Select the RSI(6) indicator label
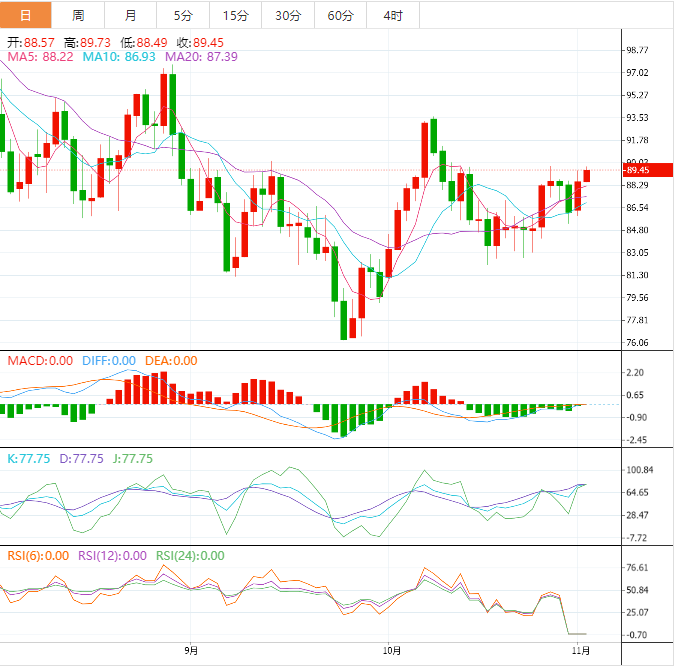This screenshot has width=674, height=667. click(38, 556)
